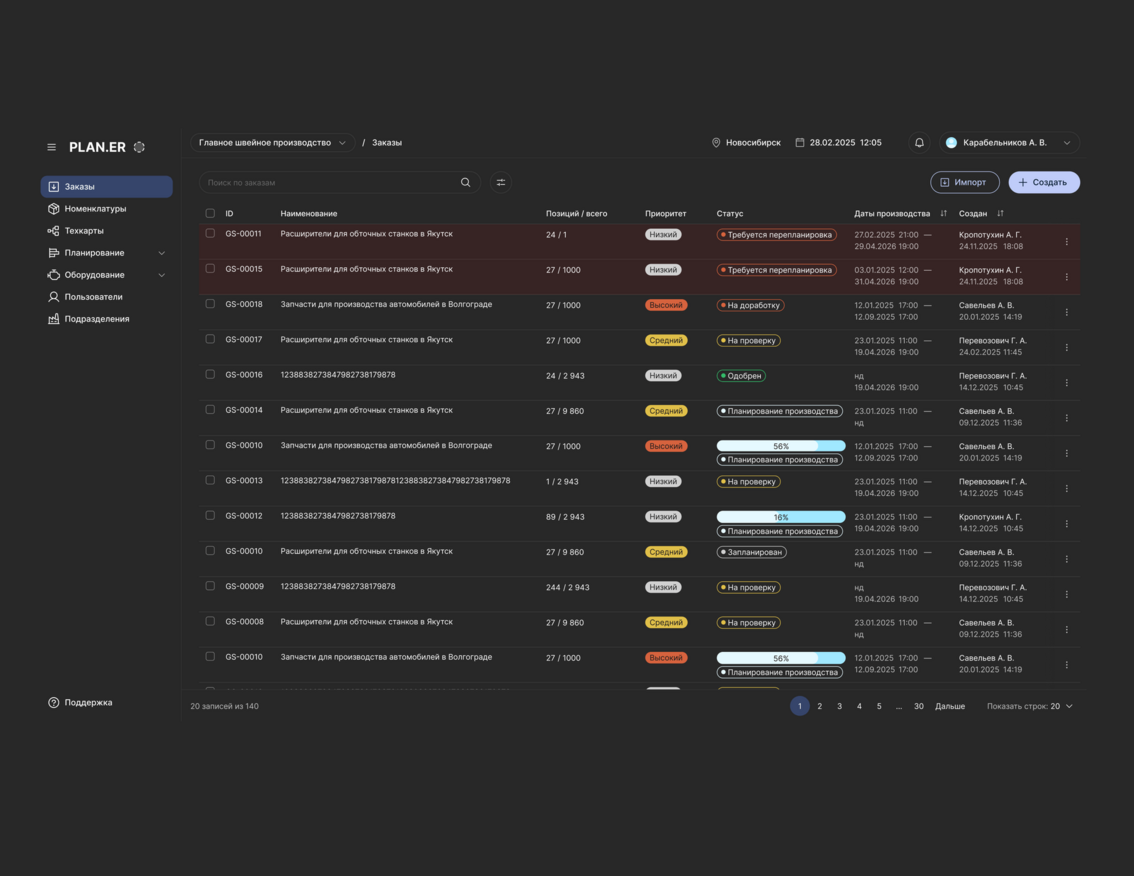Open the Главное швейное производство dropdown
This screenshot has width=1134, height=876.
coord(272,143)
